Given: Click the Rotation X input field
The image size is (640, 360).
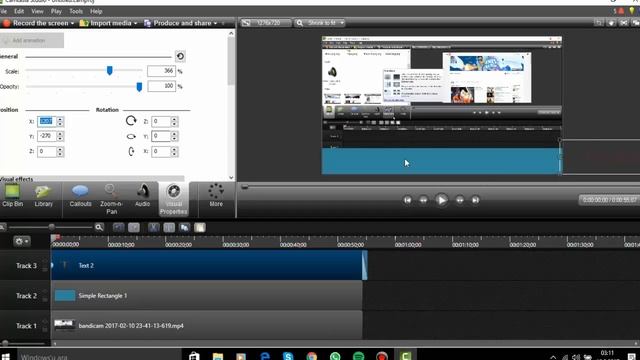Looking at the screenshot, I should [161, 151].
